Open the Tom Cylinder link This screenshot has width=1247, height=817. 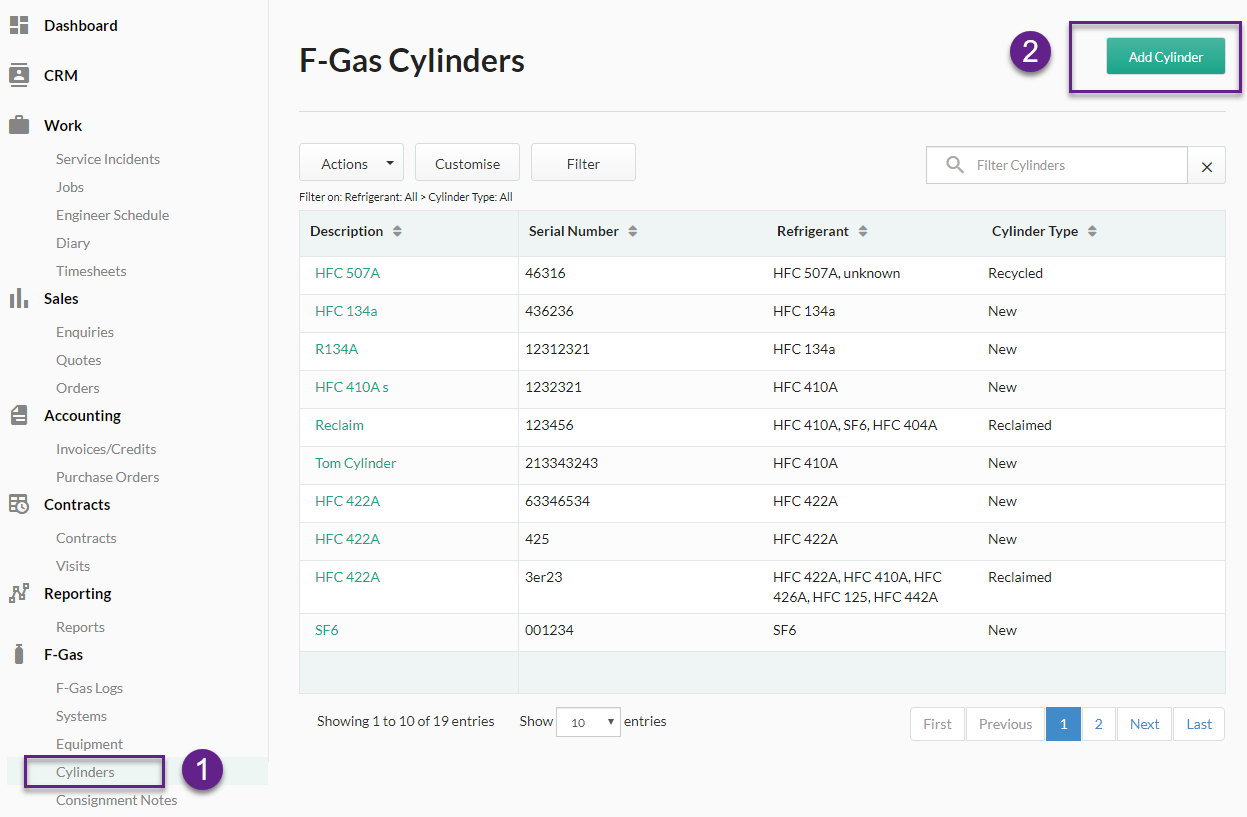(355, 463)
